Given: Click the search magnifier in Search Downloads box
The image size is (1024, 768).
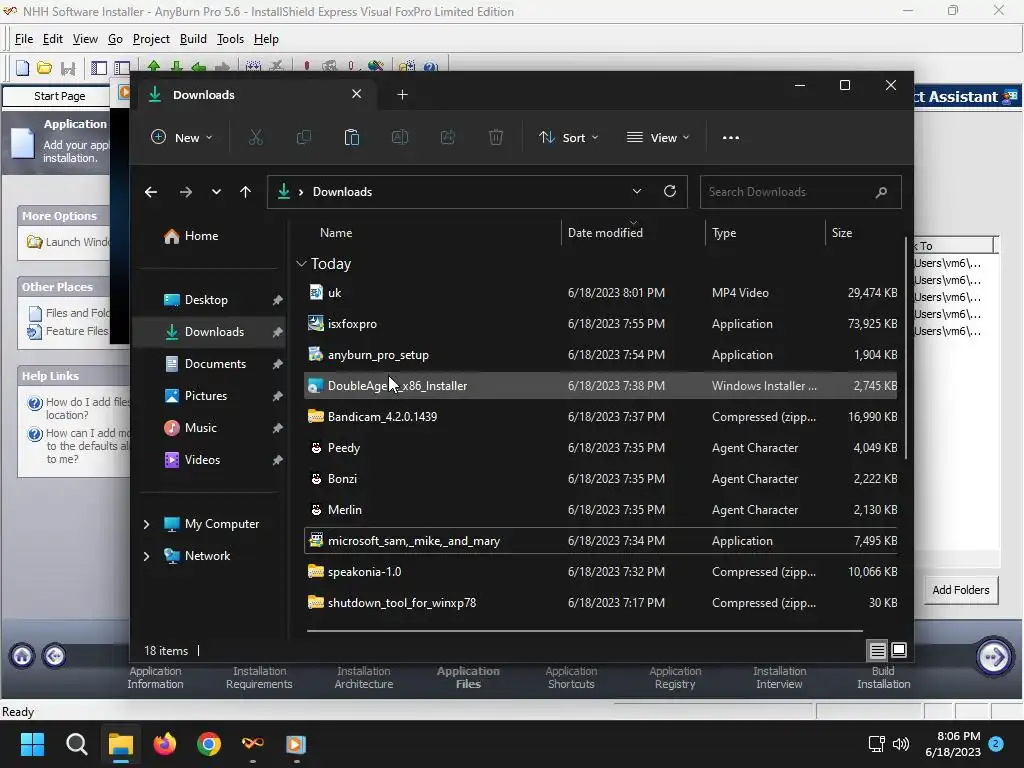Looking at the screenshot, I should 881,192.
